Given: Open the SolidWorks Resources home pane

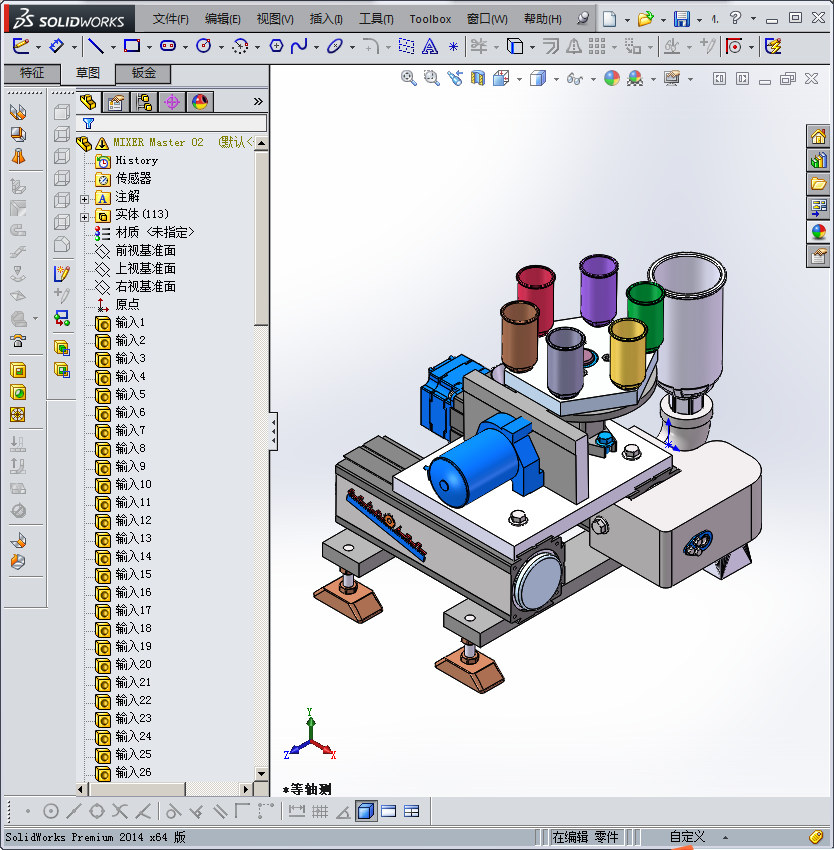Looking at the screenshot, I should coord(819,136).
